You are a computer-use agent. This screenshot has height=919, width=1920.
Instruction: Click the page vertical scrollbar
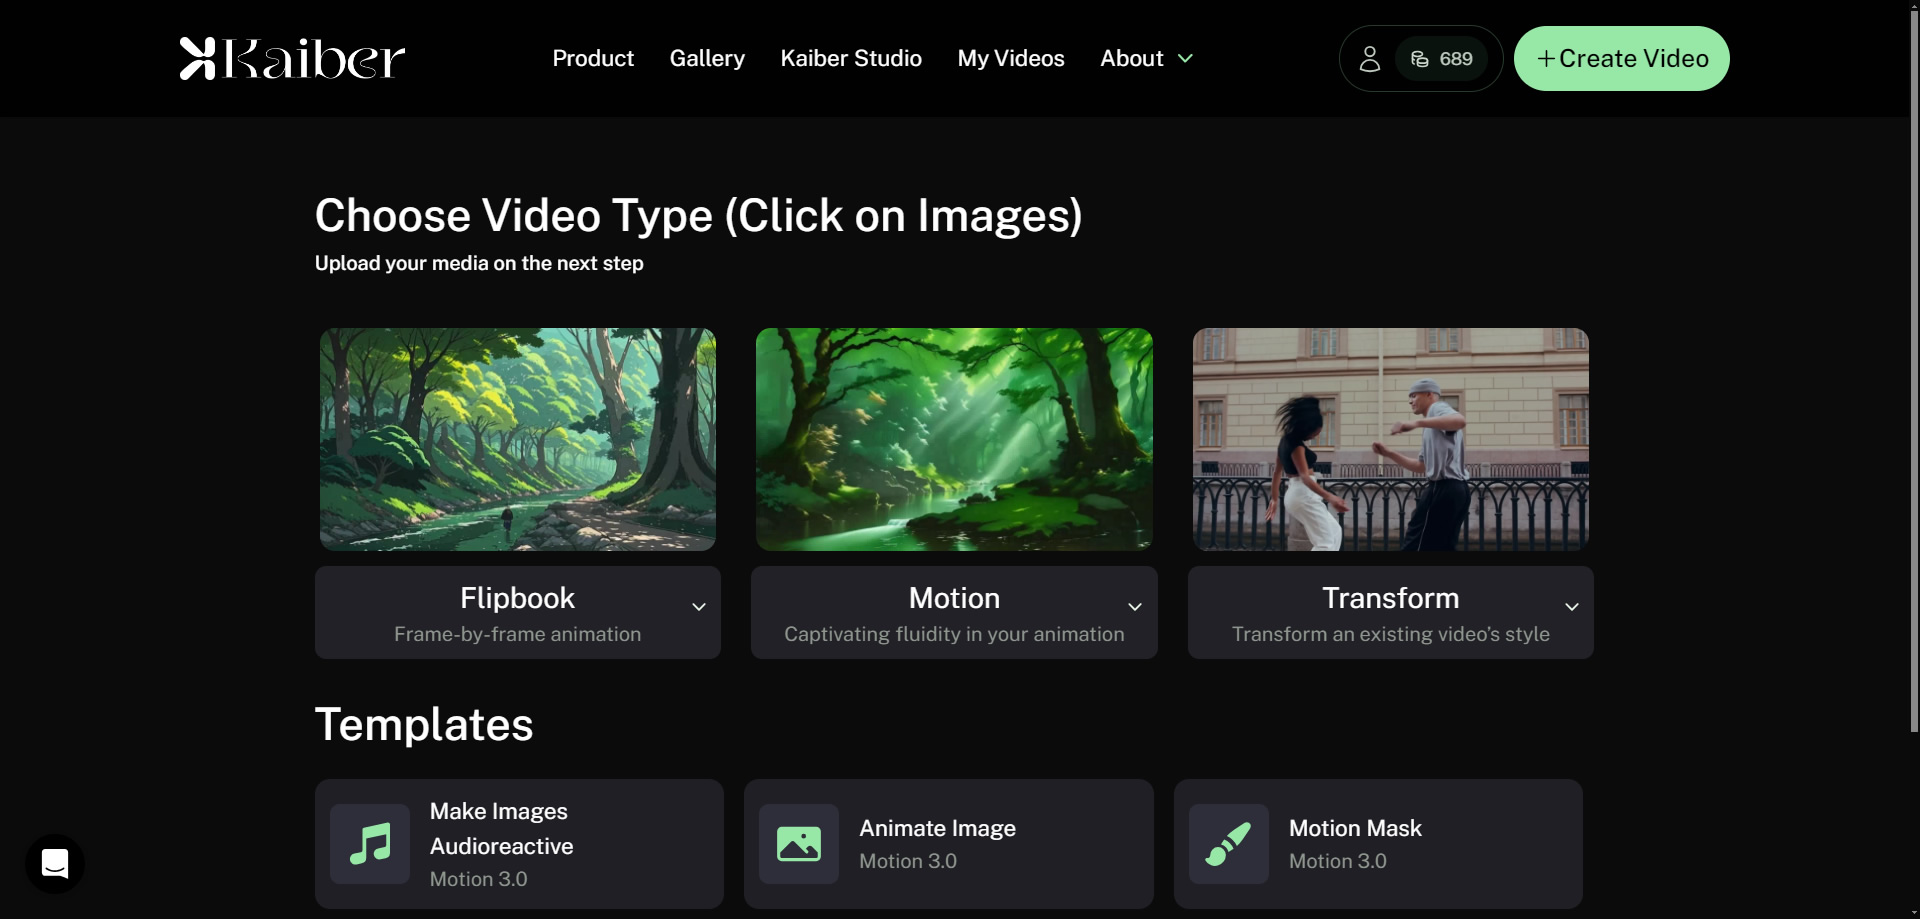(x=1914, y=370)
